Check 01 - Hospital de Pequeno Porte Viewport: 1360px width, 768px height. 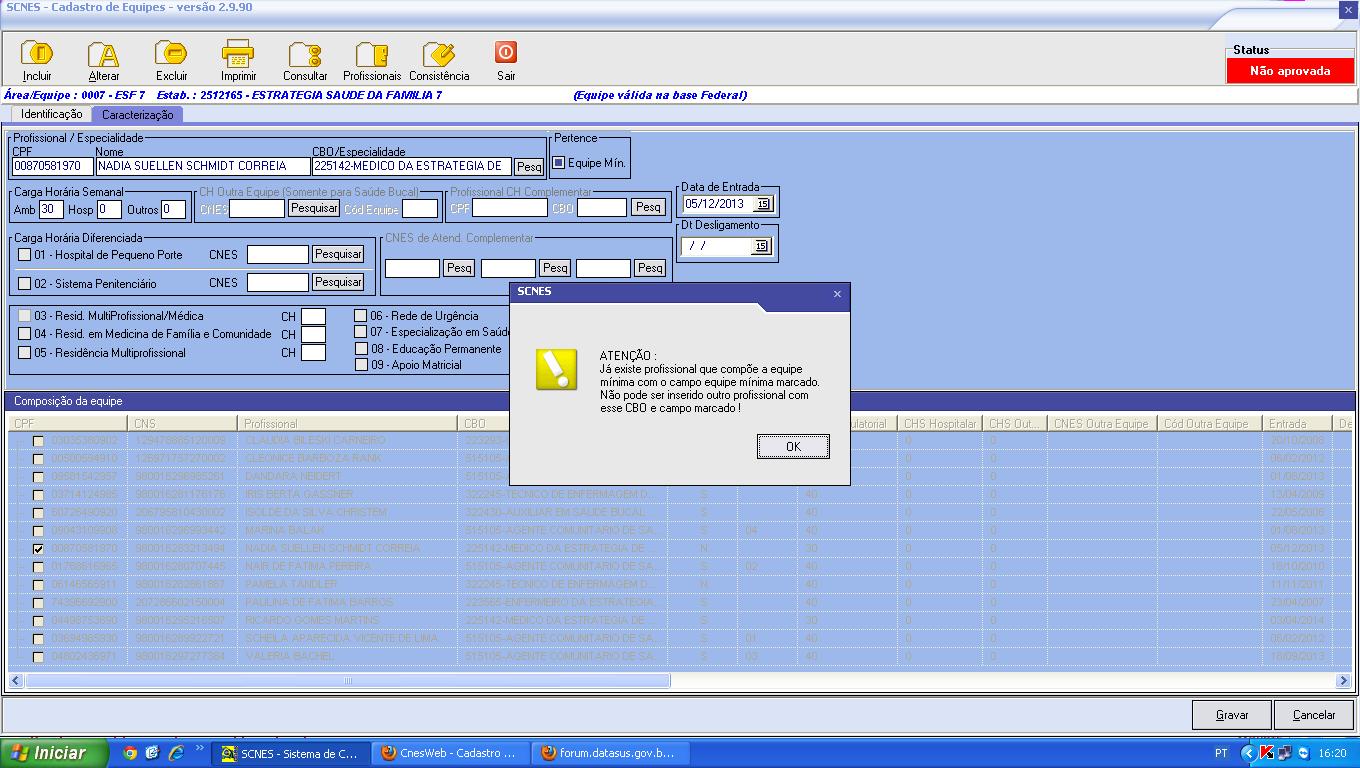[25, 255]
